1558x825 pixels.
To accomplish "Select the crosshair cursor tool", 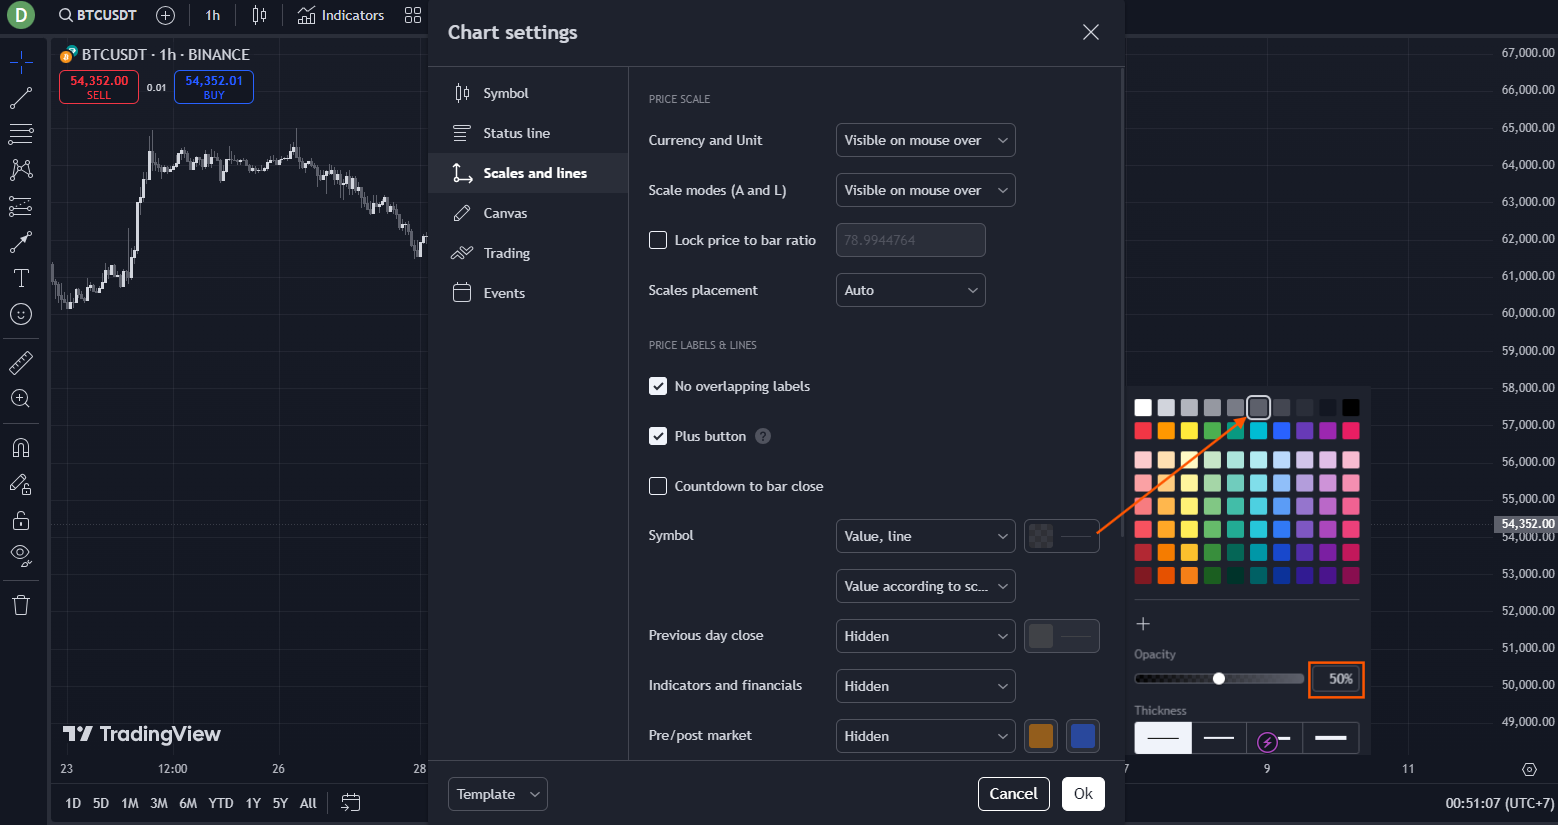I will [21, 62].
